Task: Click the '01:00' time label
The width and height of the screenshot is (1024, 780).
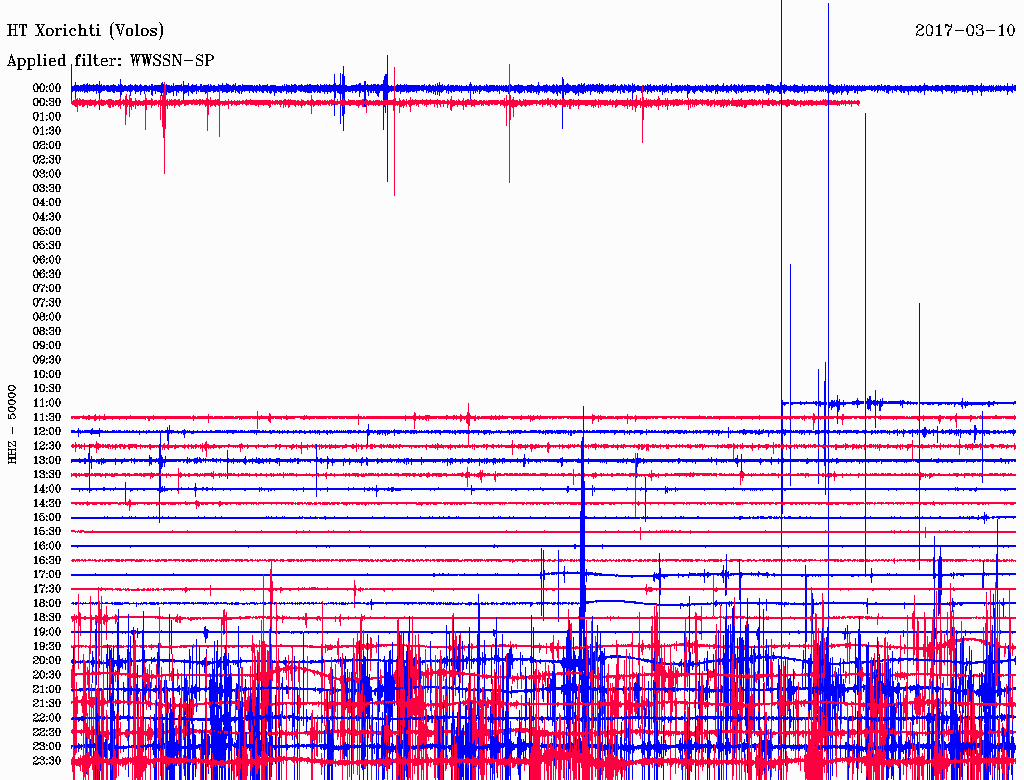Action: pyautogui.click(x=47, y=116)
